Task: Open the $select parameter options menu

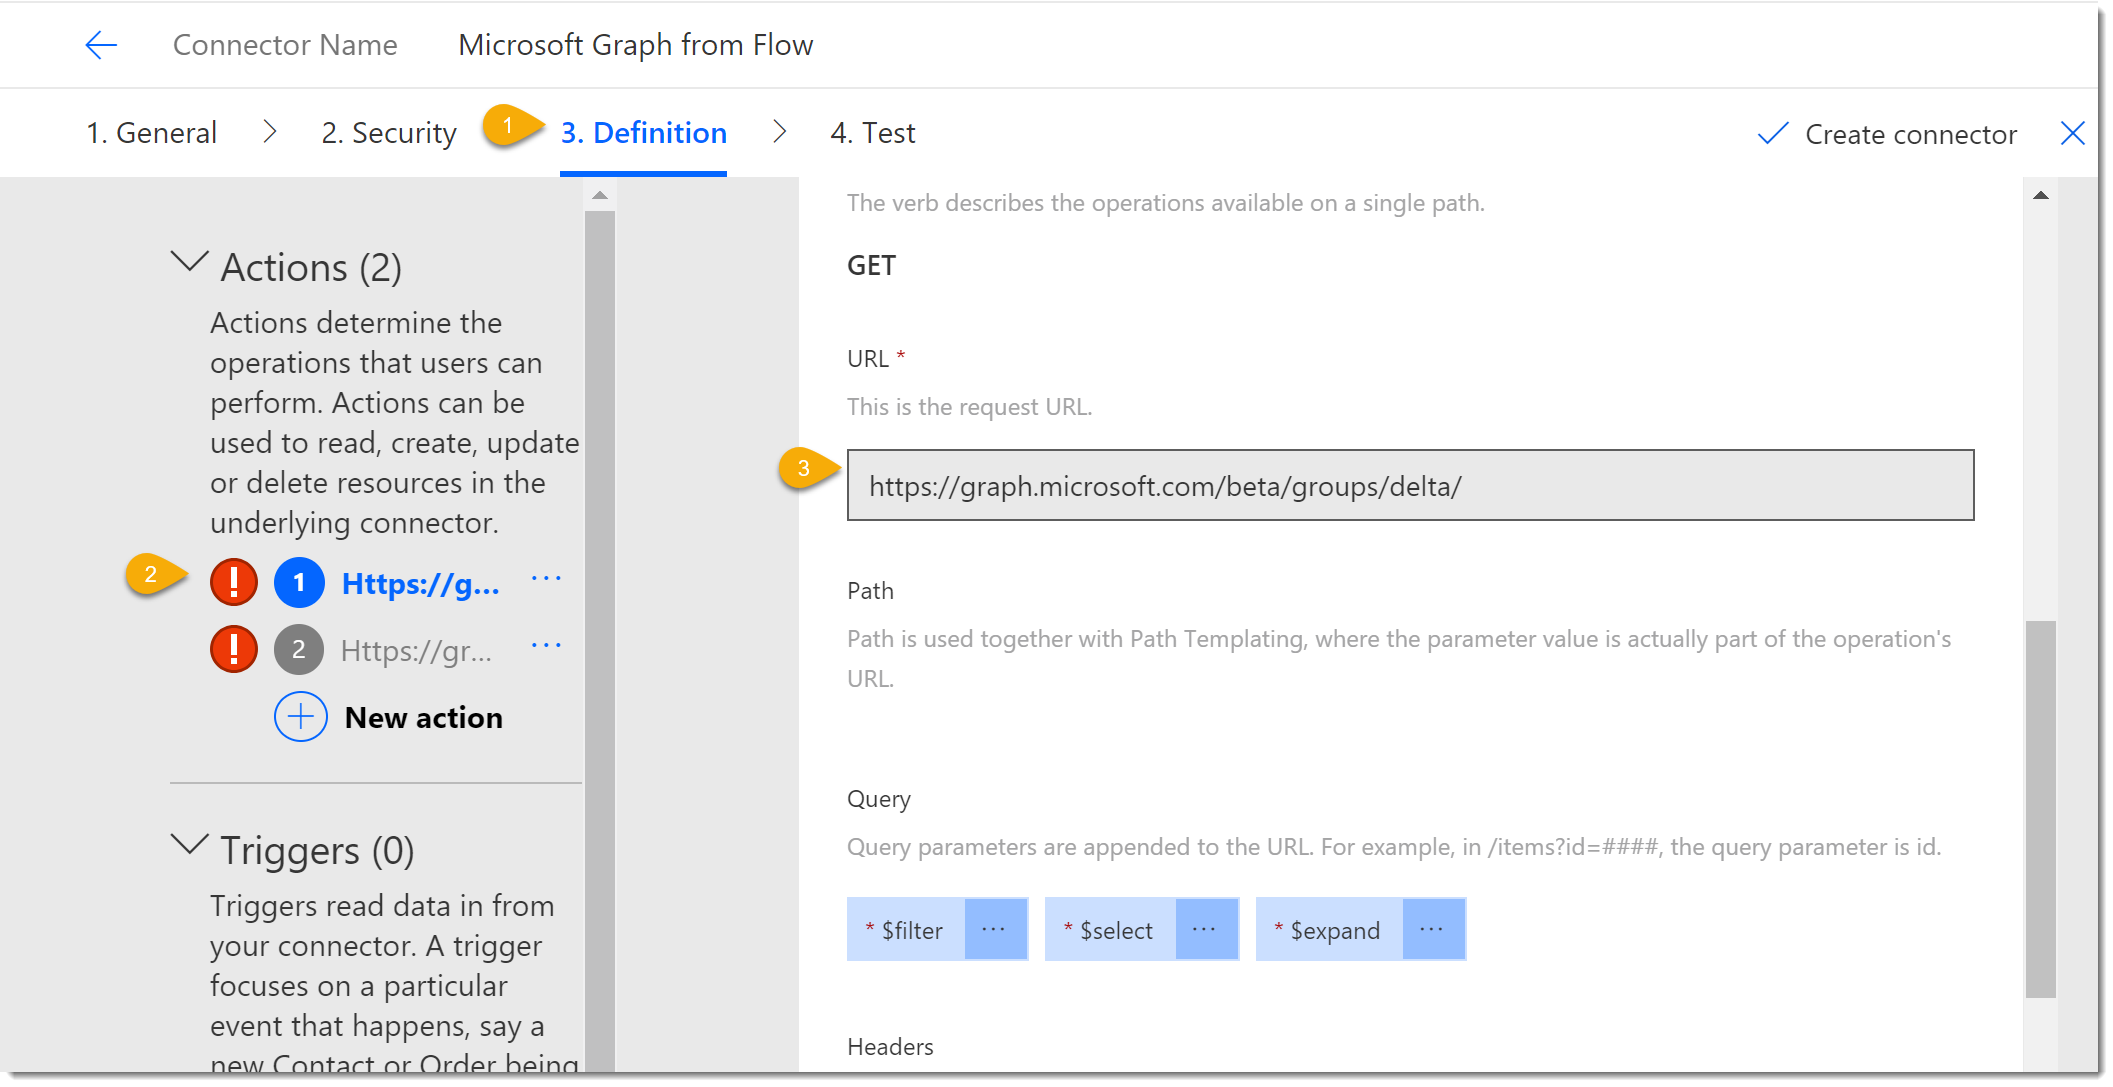Action: click(x=1206, y=929)
